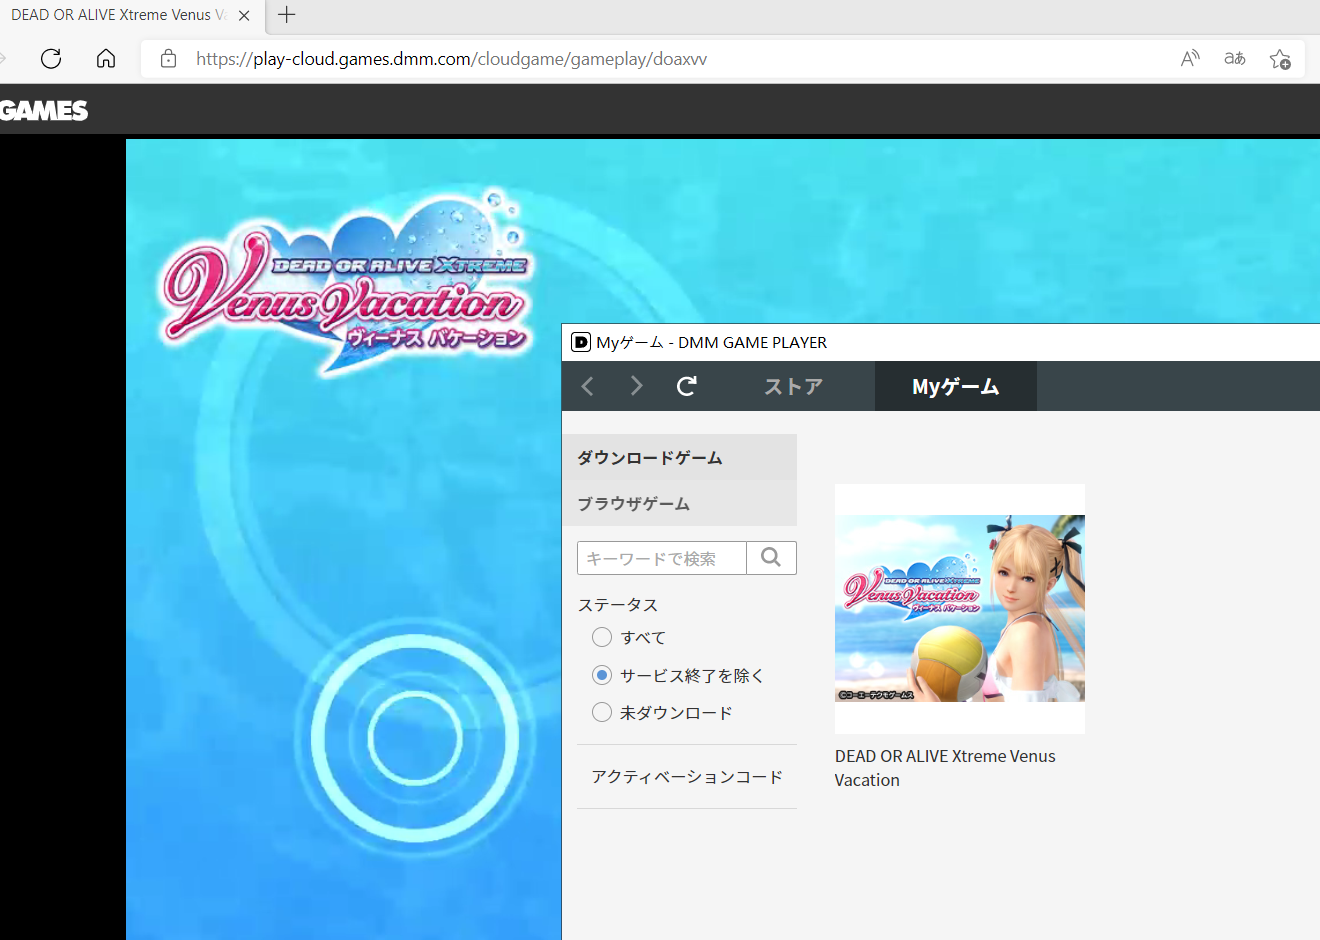Image resolution: width=1320 pixels, height=940 pixels.
Task: Select ダウンロードゲーム in the sidebar
Action: (x=680, y=457)
